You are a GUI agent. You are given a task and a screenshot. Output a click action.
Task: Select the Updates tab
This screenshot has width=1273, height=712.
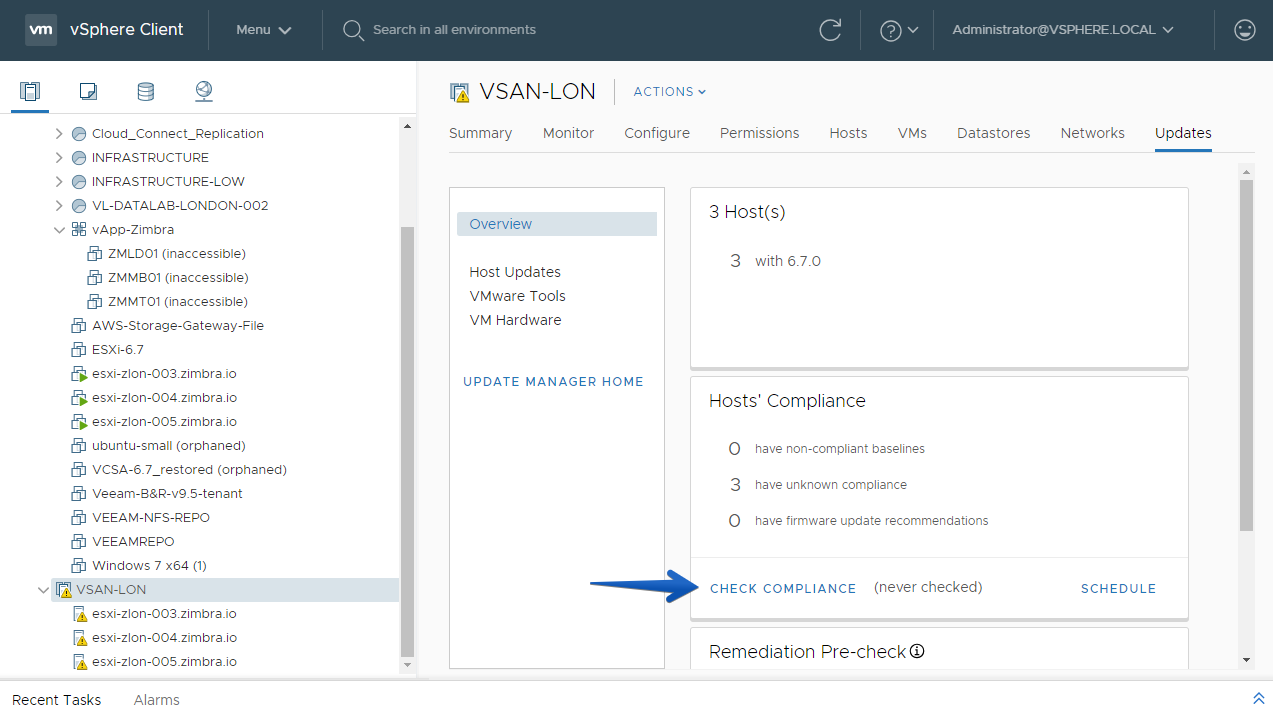1183,133
